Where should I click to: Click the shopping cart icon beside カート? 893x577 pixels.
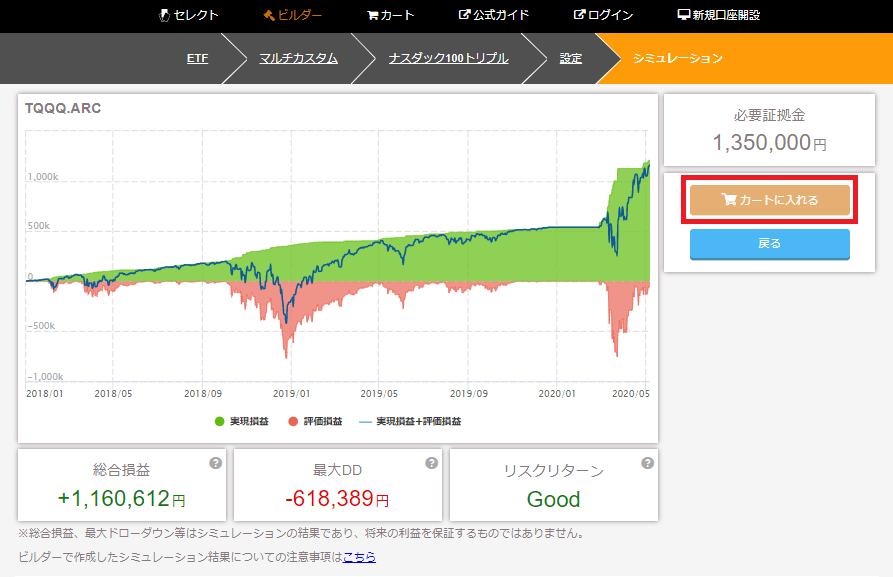(x=372, y=16)
